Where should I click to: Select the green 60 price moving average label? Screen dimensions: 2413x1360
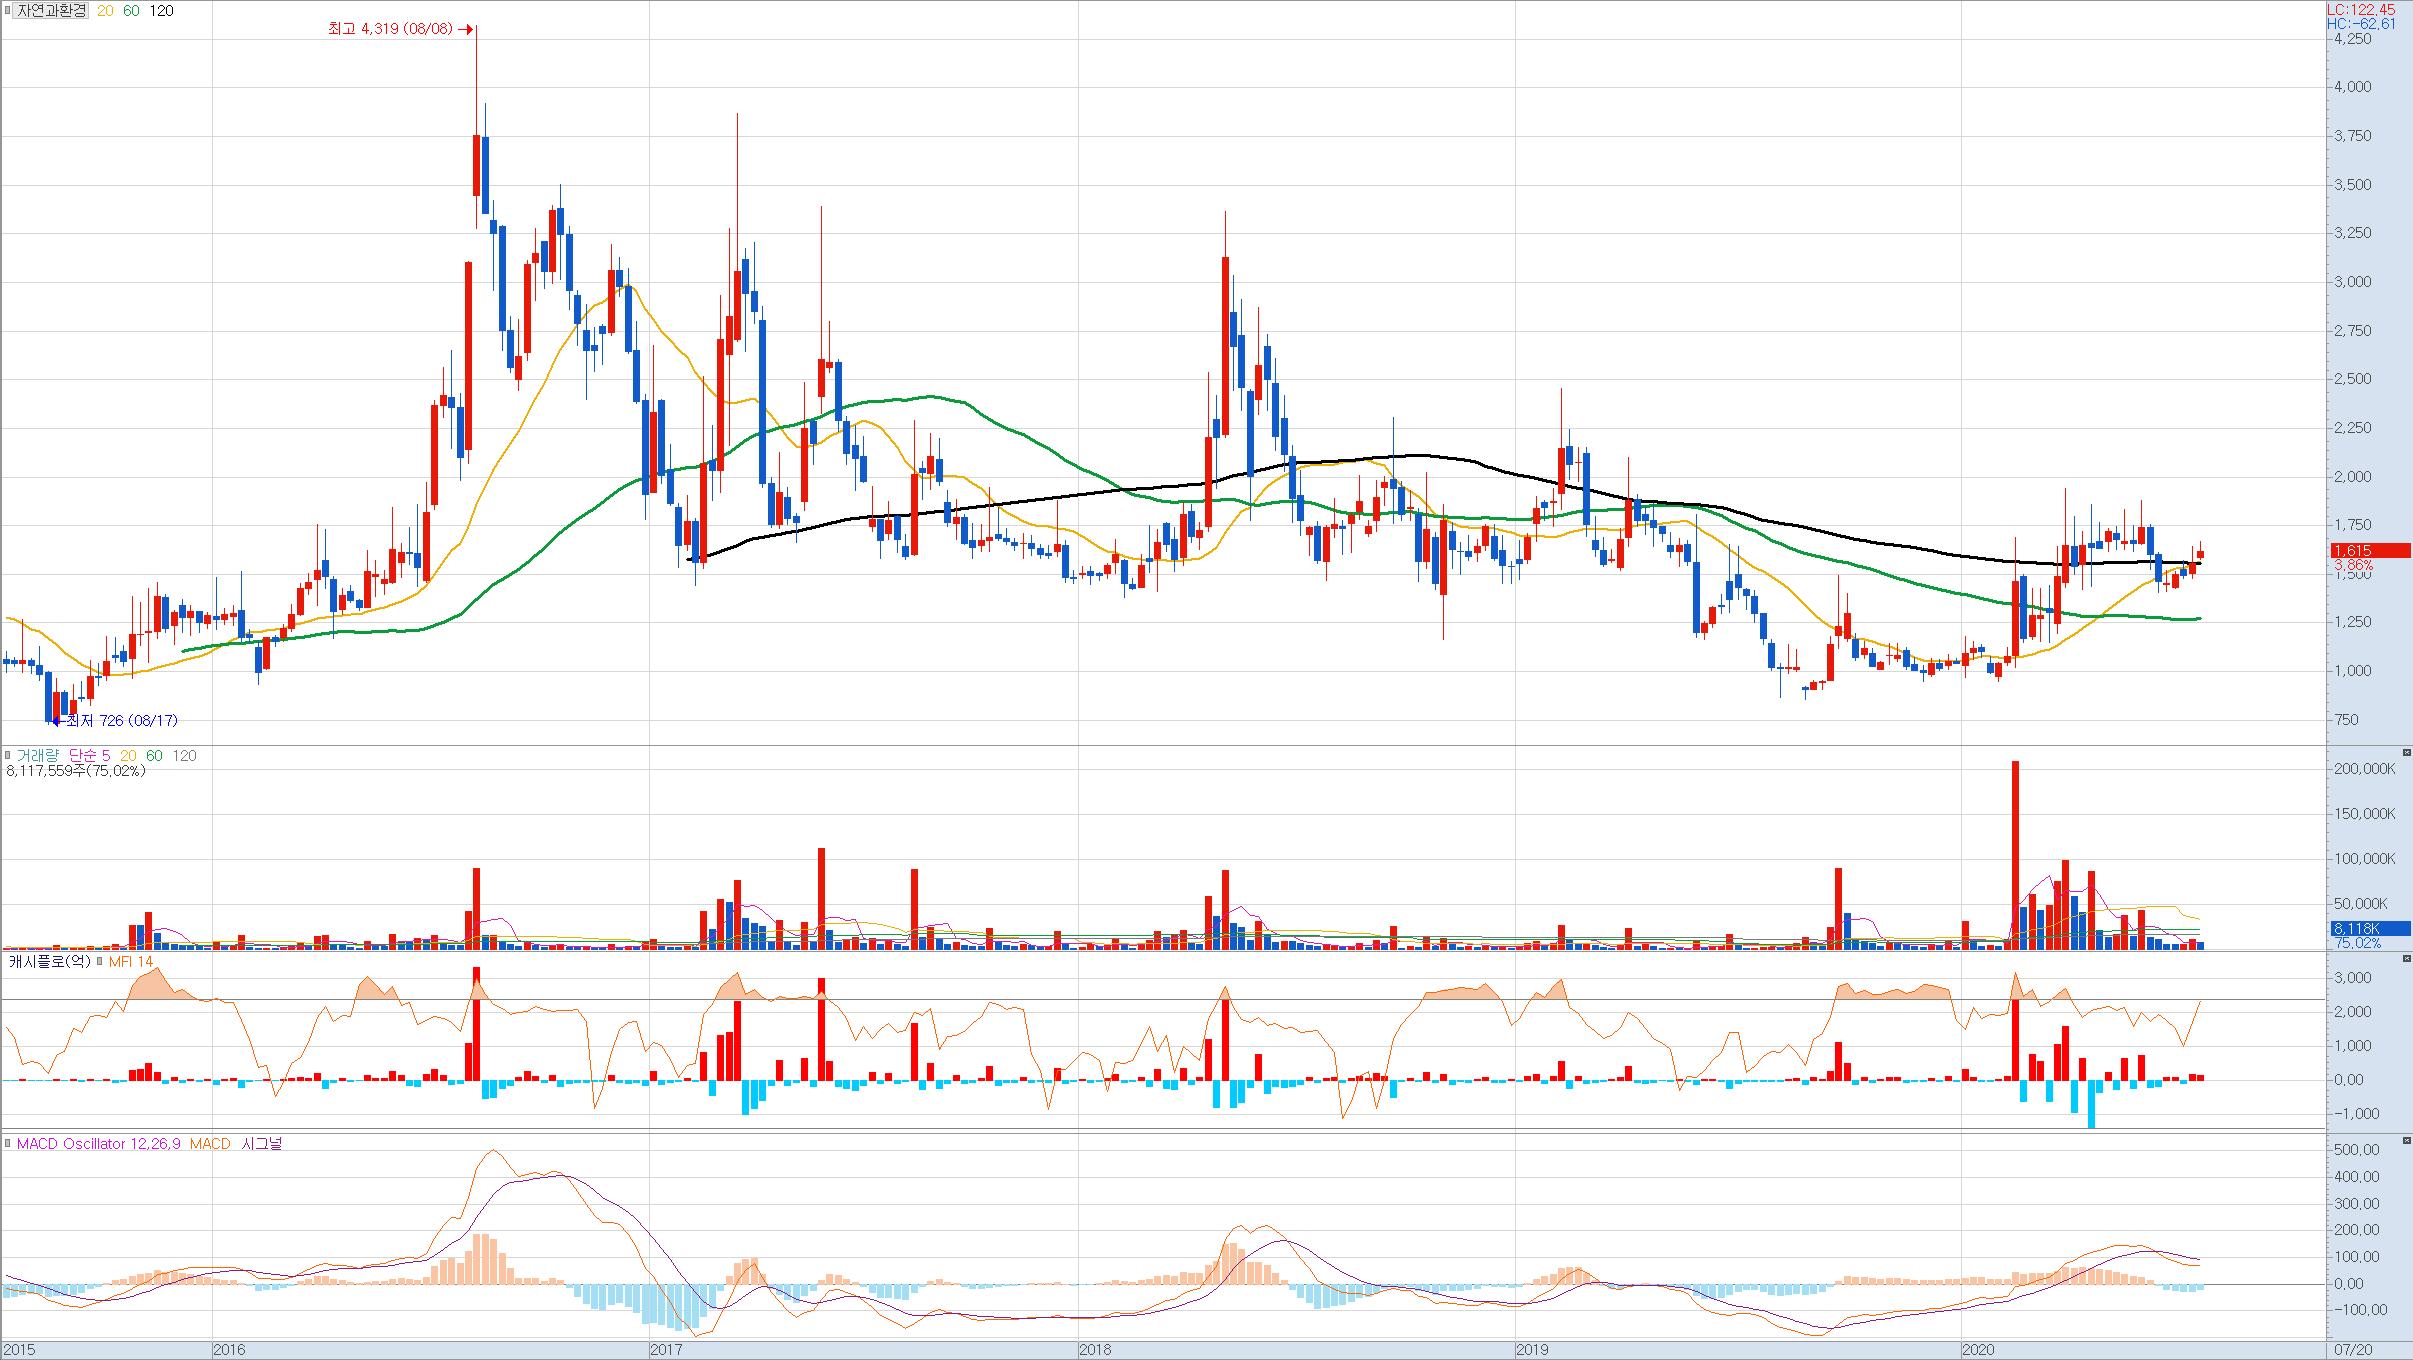click(131, 11)
